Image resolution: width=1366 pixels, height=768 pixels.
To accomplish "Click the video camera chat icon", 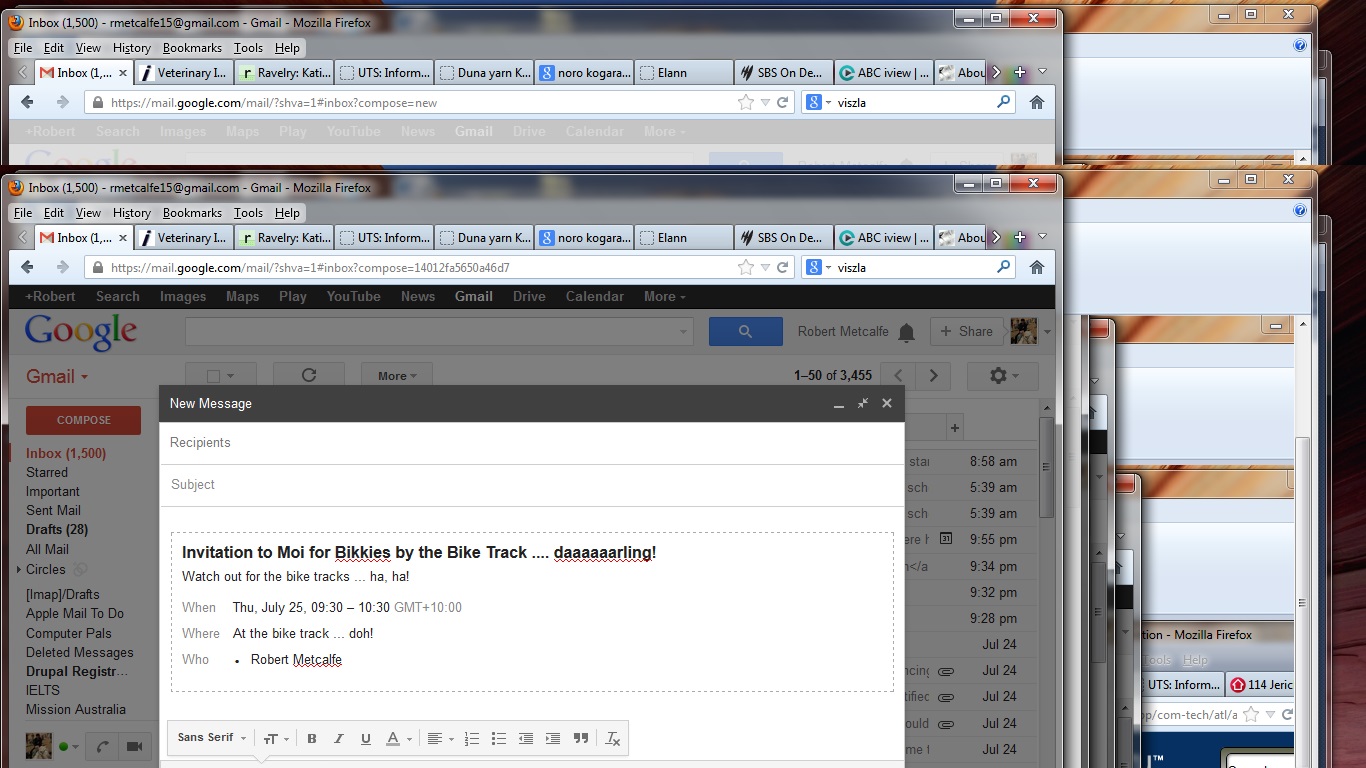I will tap(133, 746).
